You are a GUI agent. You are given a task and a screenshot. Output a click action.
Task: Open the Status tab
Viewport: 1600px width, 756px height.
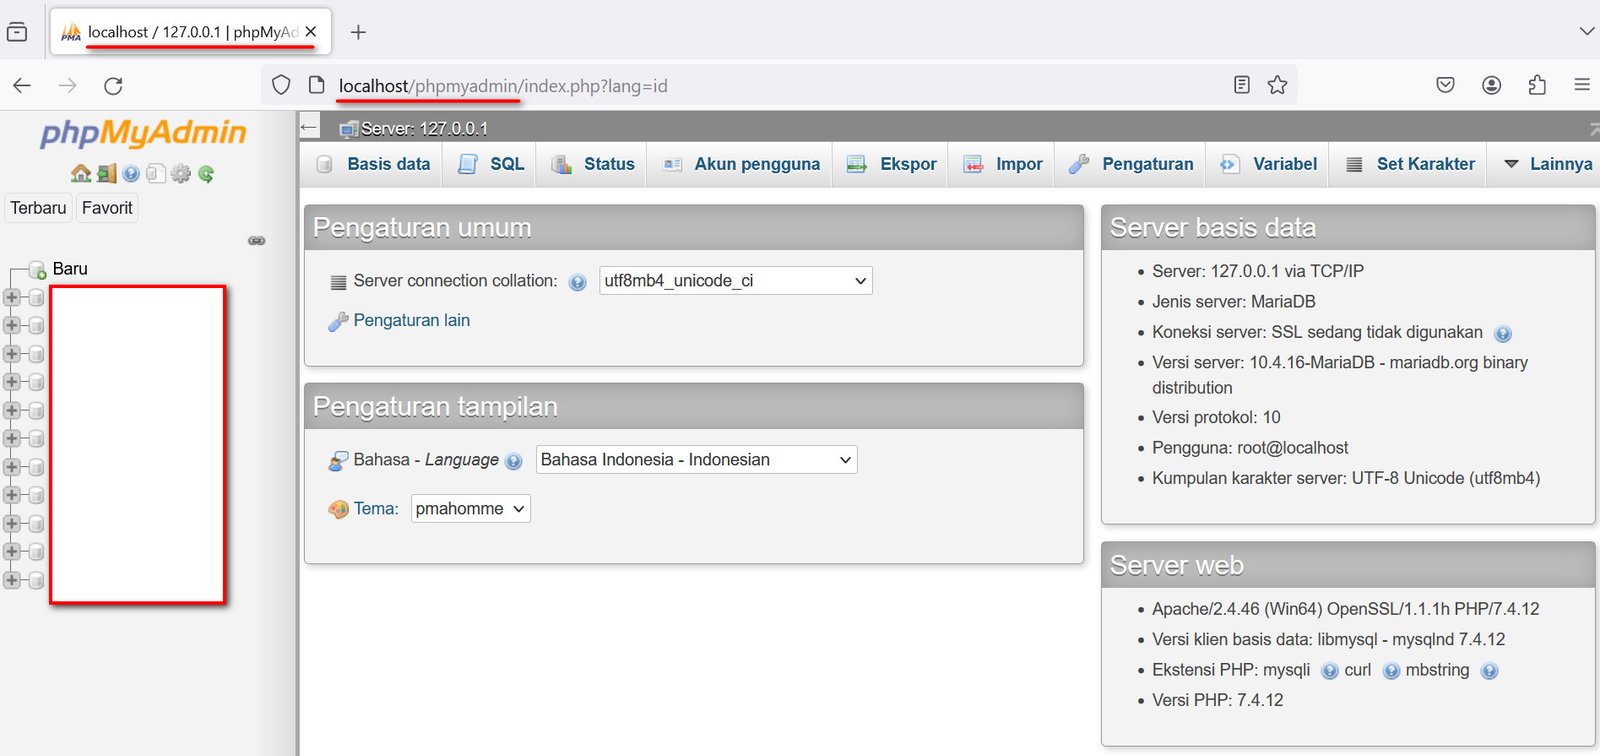tap(593, 164)
